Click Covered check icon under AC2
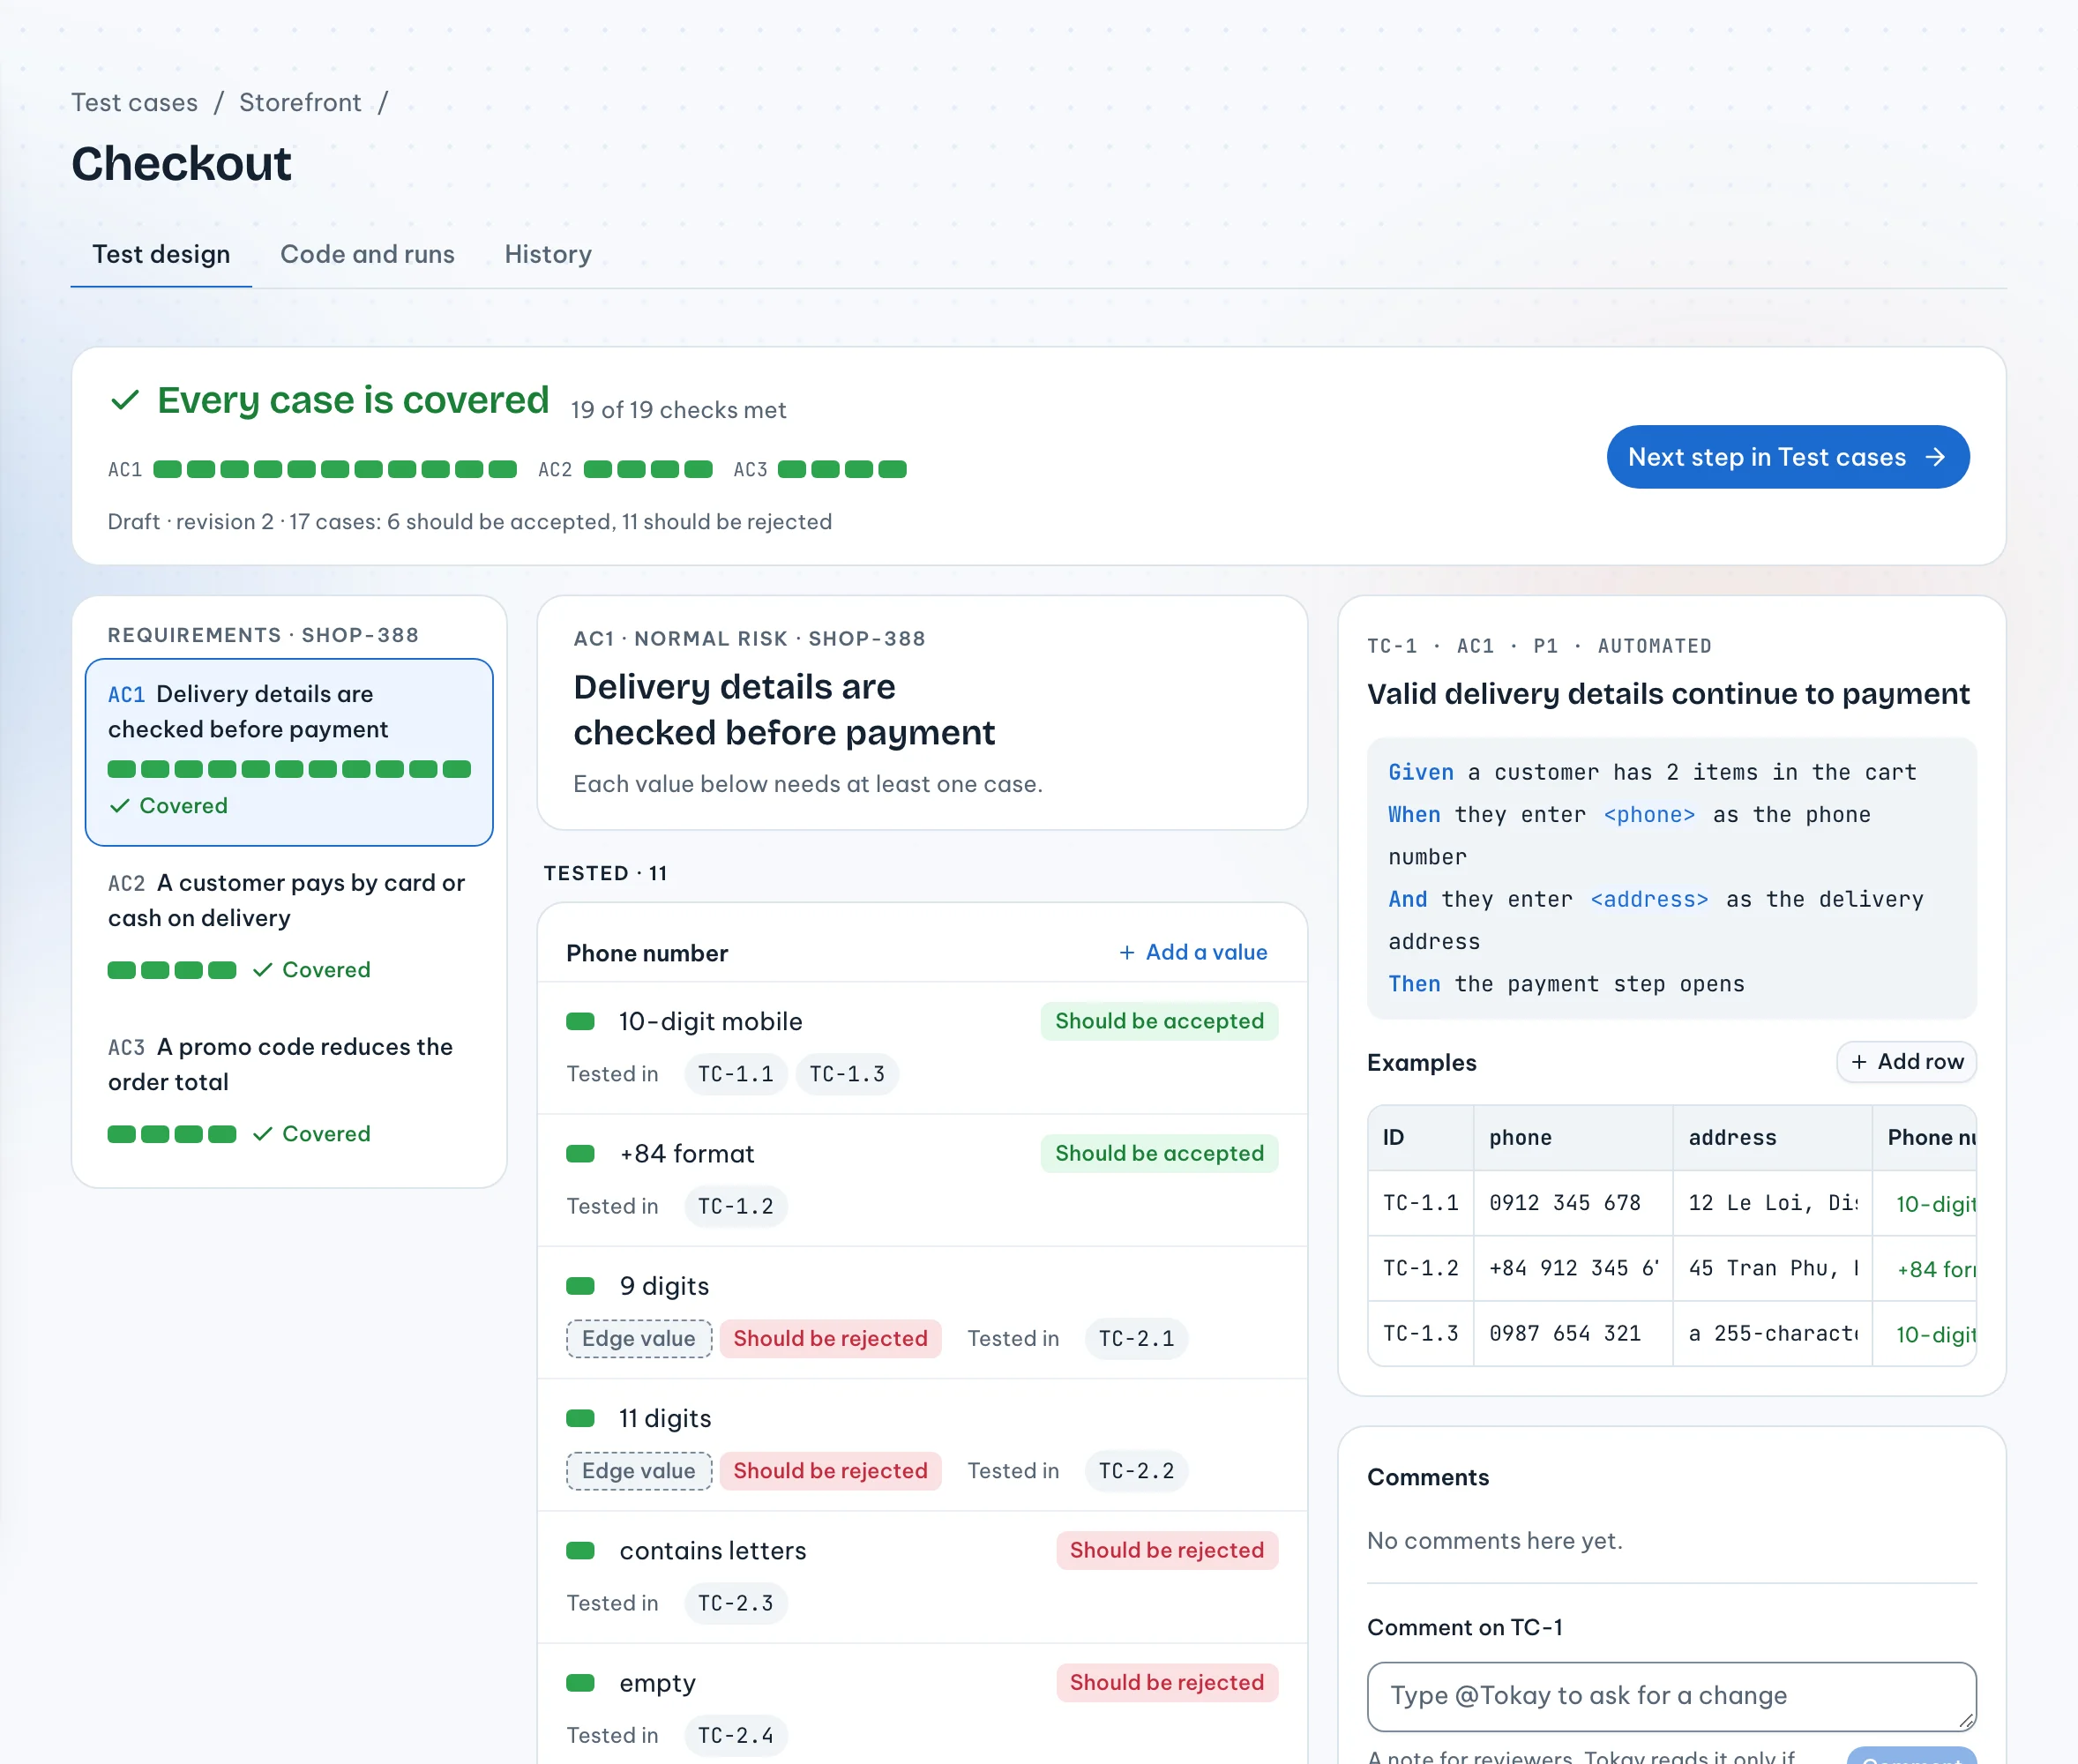The width and height of the screenshot is (2078, 1764). (263, 969)
